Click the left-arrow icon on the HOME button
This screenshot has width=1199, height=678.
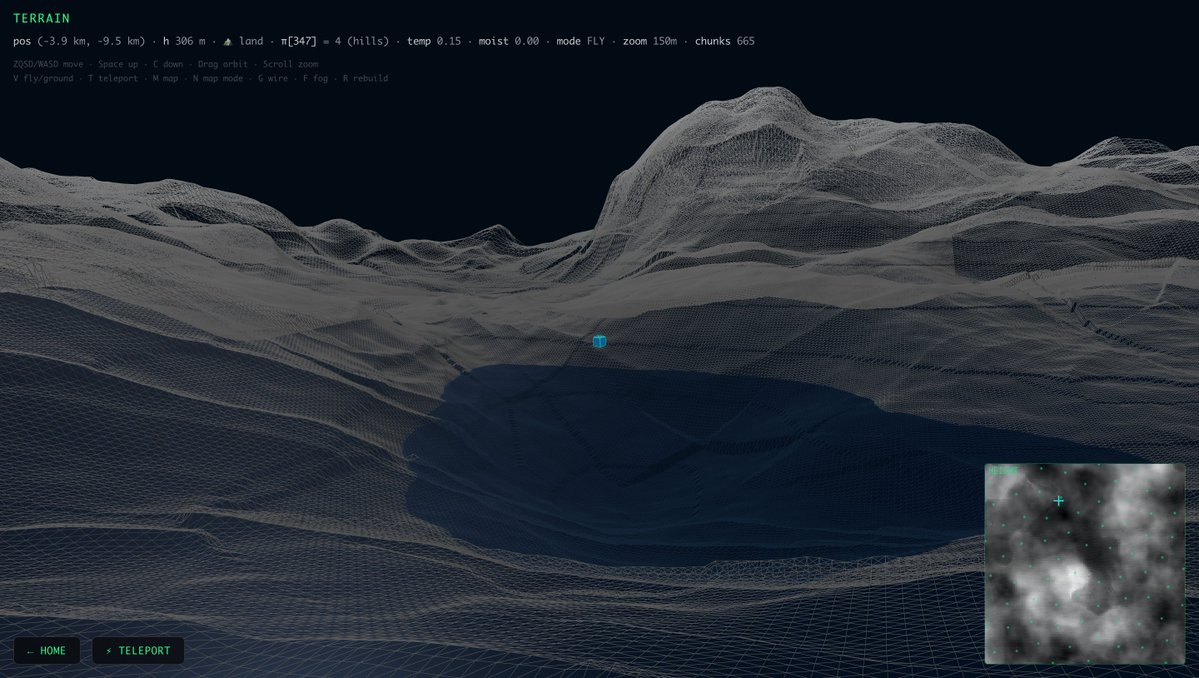coord(30,650)
